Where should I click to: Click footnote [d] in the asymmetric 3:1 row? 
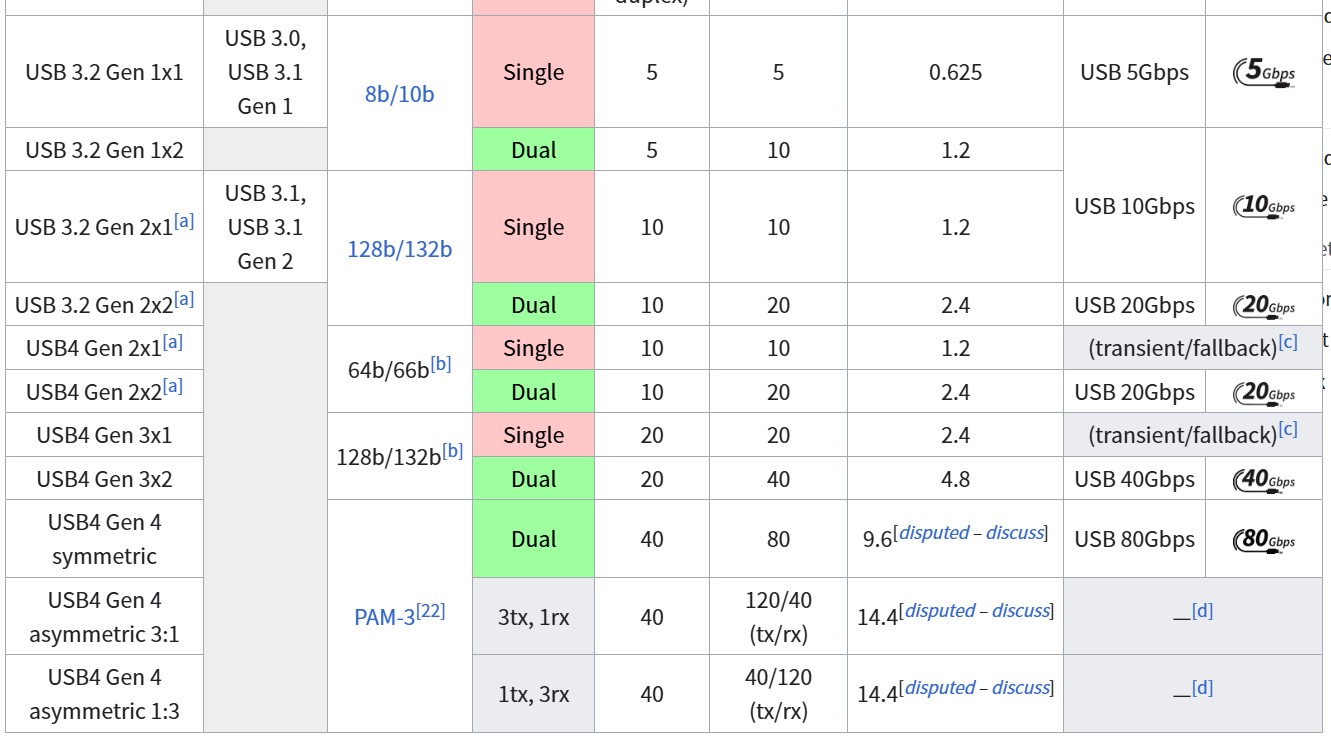[x=1202, y=610]
